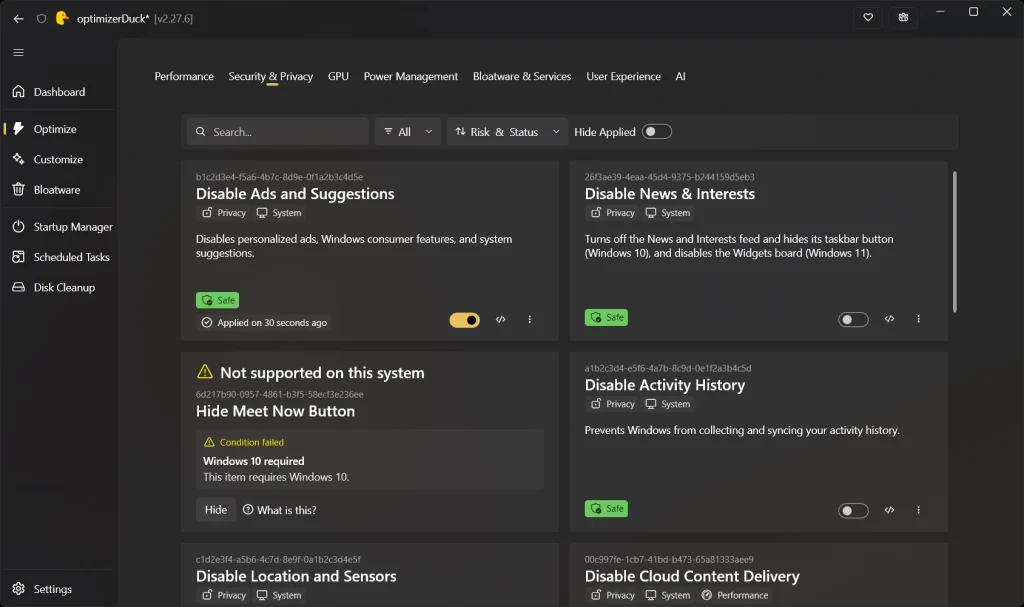Screen dimensions: 1024x607
Task: Toggle the hamburger navigation menu
Action: pyautogui.click(x=18, y=52)
